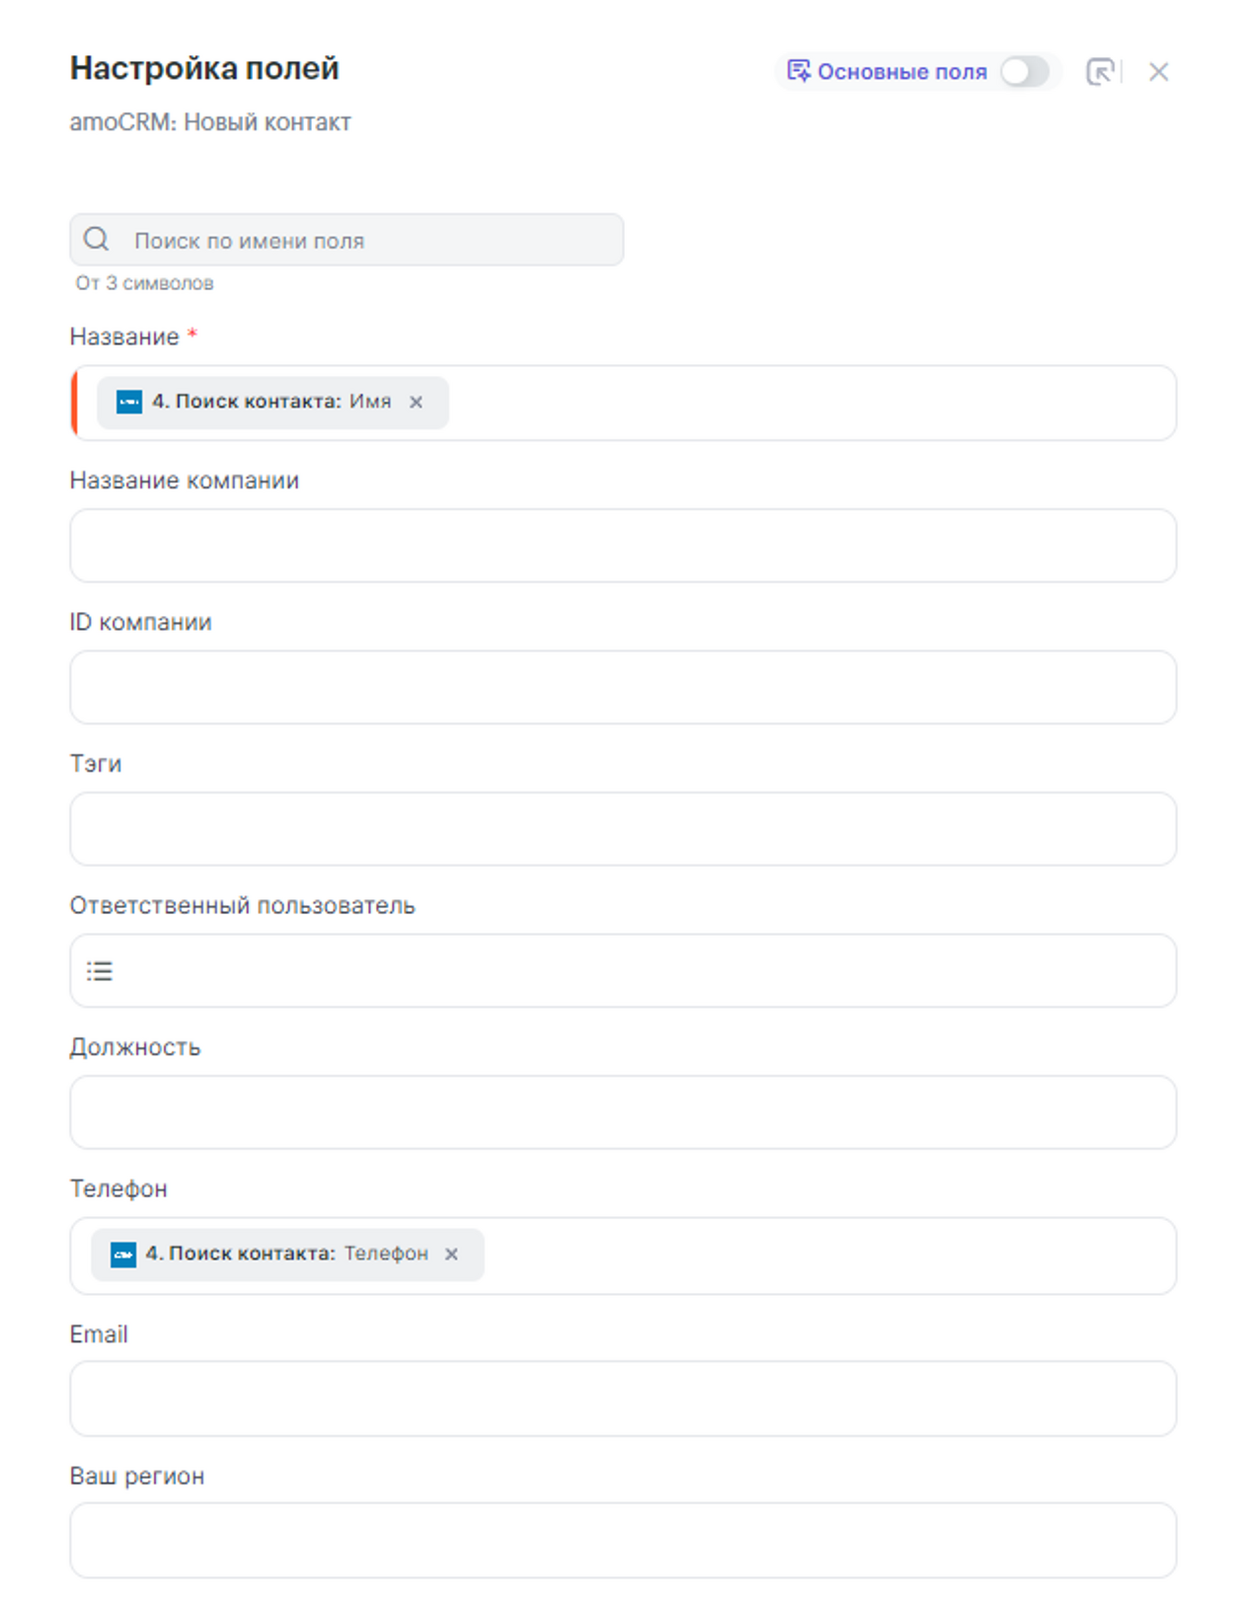Remove the Имя tag from Название
Screen dimensions: 1244x1600
[416, 402]
